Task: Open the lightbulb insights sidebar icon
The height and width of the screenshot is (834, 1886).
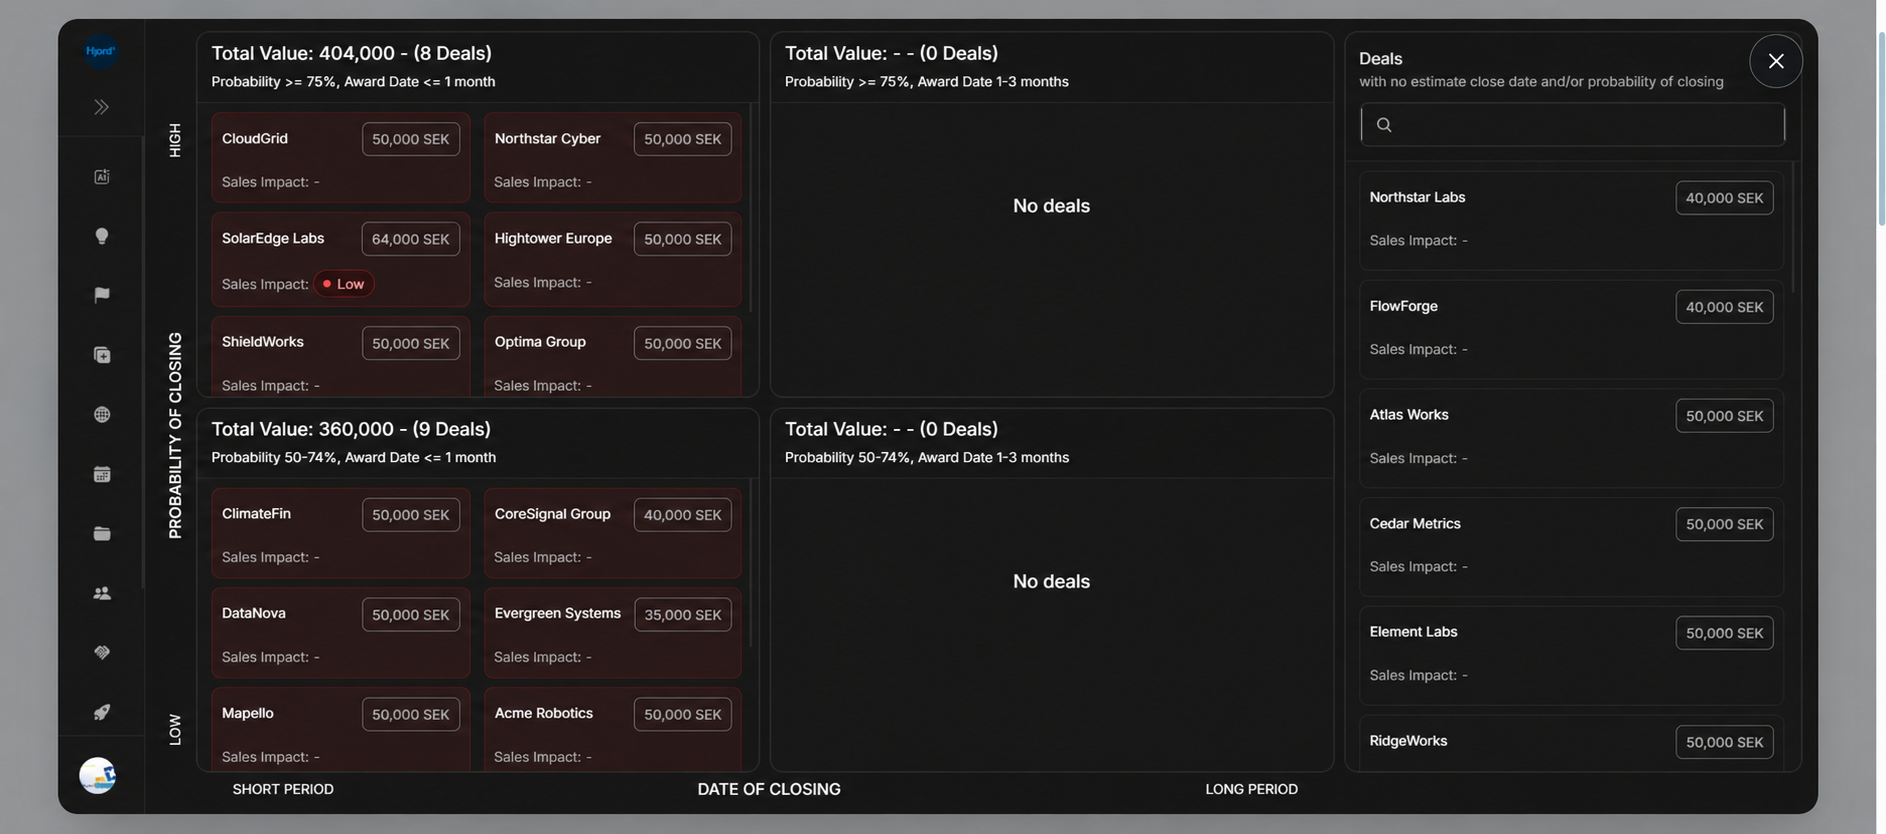Action: (x=102, y=236)
